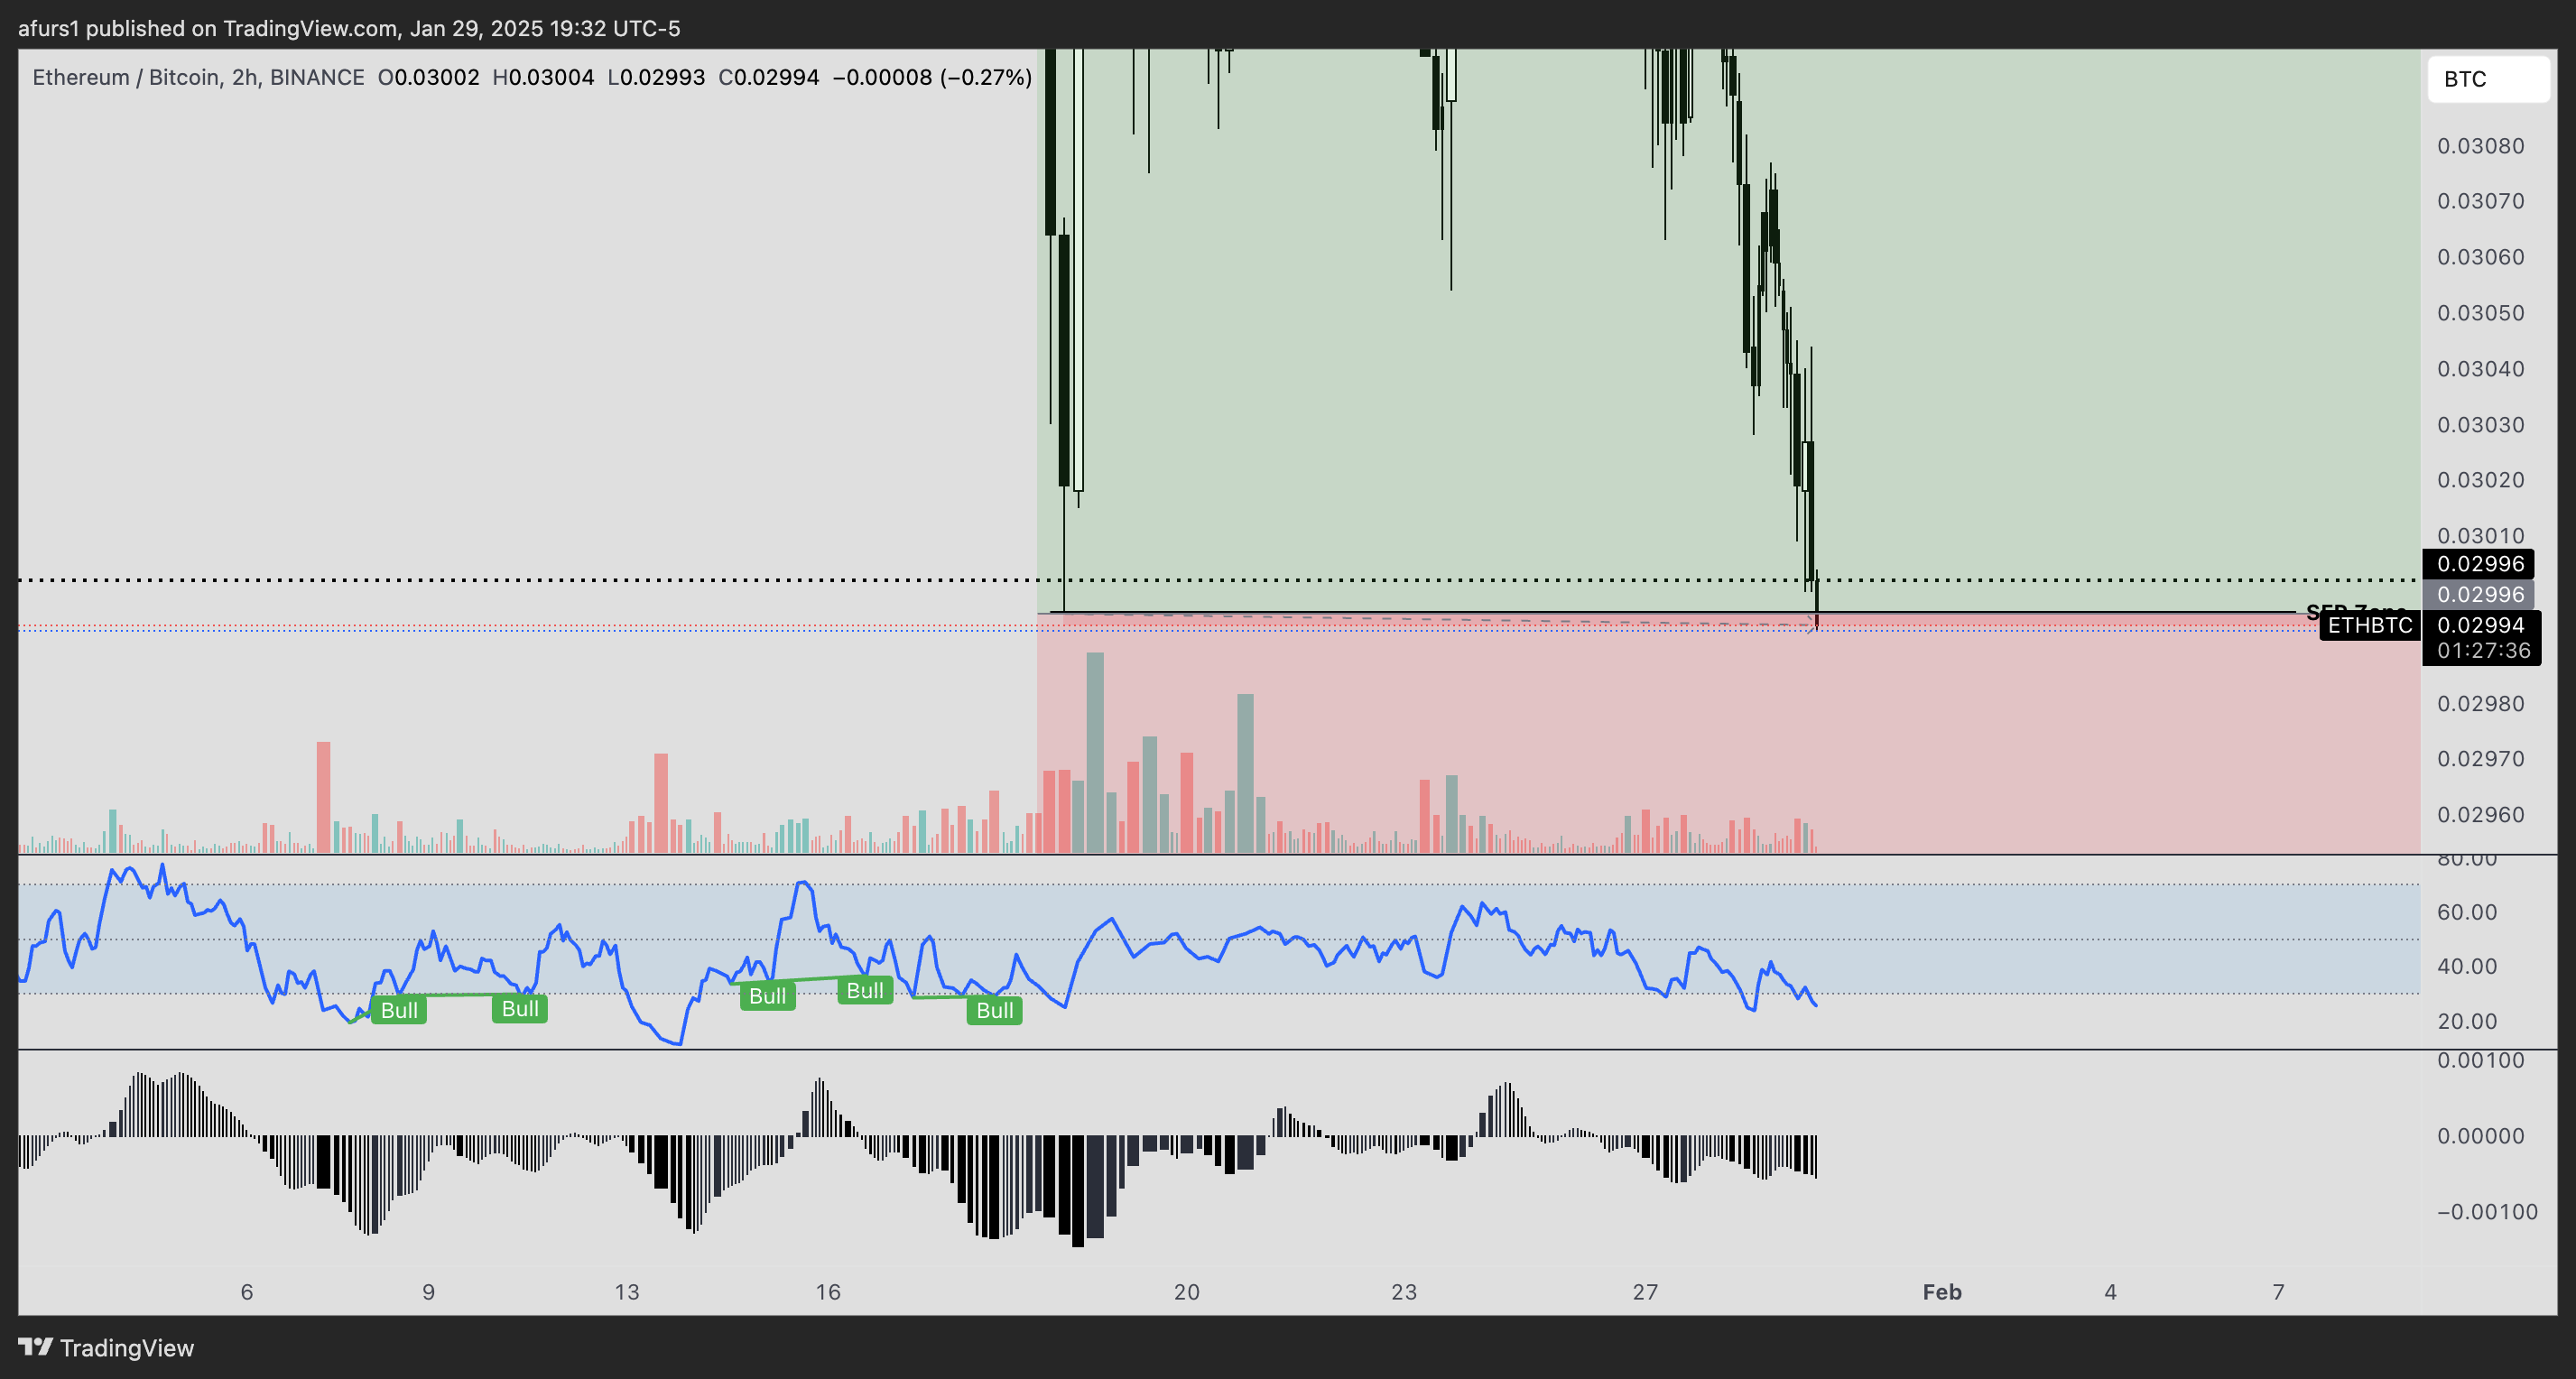Click the 0.00000 histogram axis label

(2481, 1136)
